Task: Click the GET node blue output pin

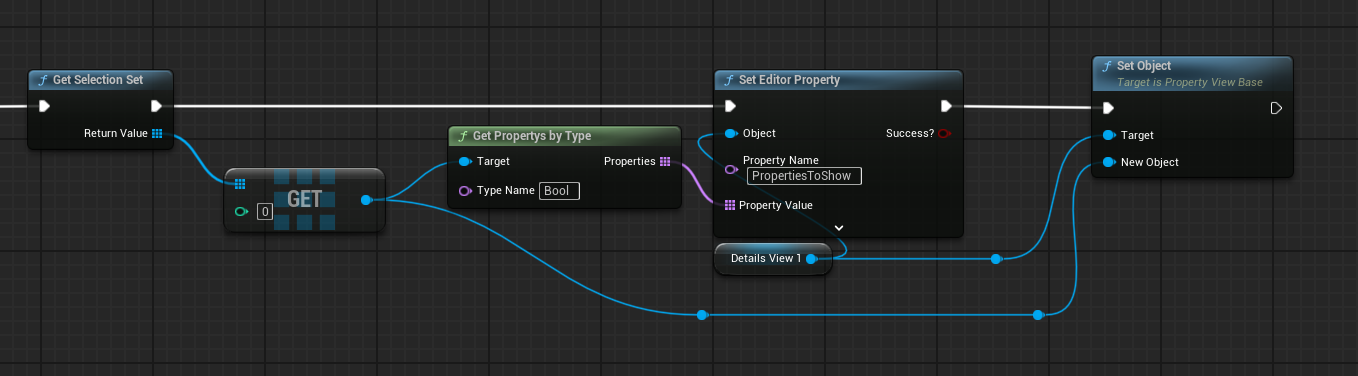Action: tap(366, 201)
